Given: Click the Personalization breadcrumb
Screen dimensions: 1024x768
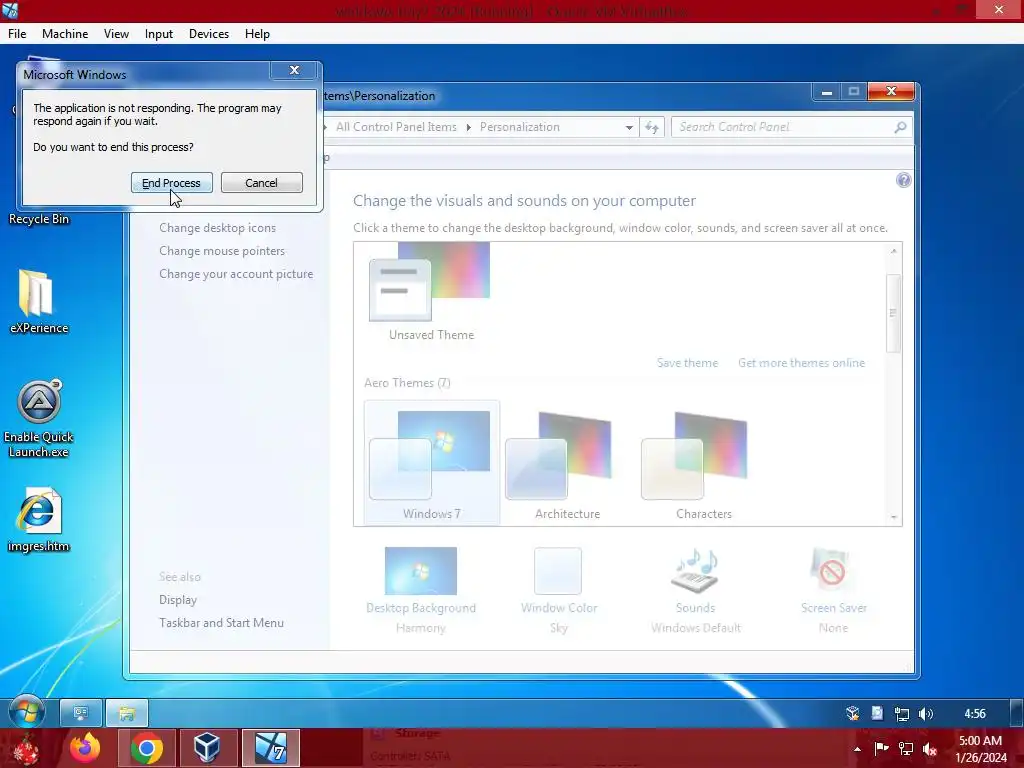Looking at the screenshot, I should [520, 127].
